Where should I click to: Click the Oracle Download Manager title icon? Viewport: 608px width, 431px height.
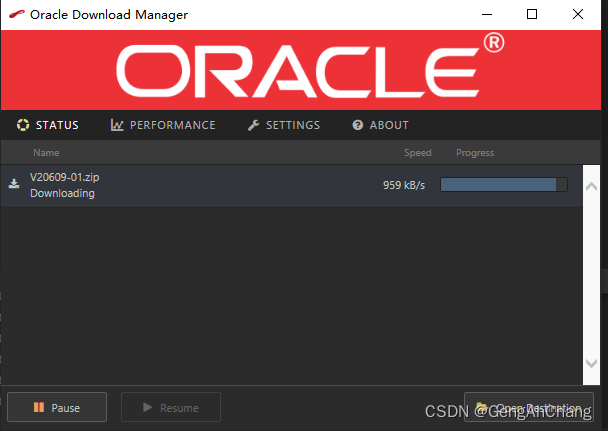(17, 14)
